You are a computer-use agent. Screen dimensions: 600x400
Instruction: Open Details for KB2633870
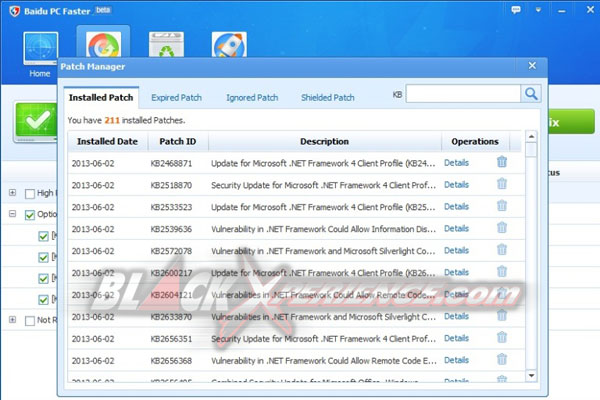click(x=456, y=316)
